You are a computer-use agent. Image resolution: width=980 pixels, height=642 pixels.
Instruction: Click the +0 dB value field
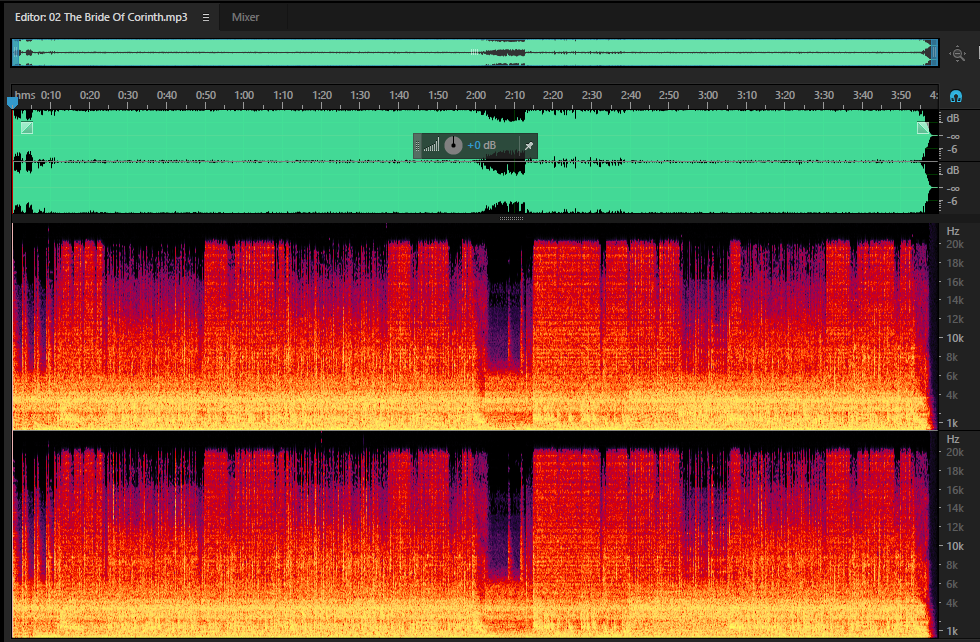(481, 146)
